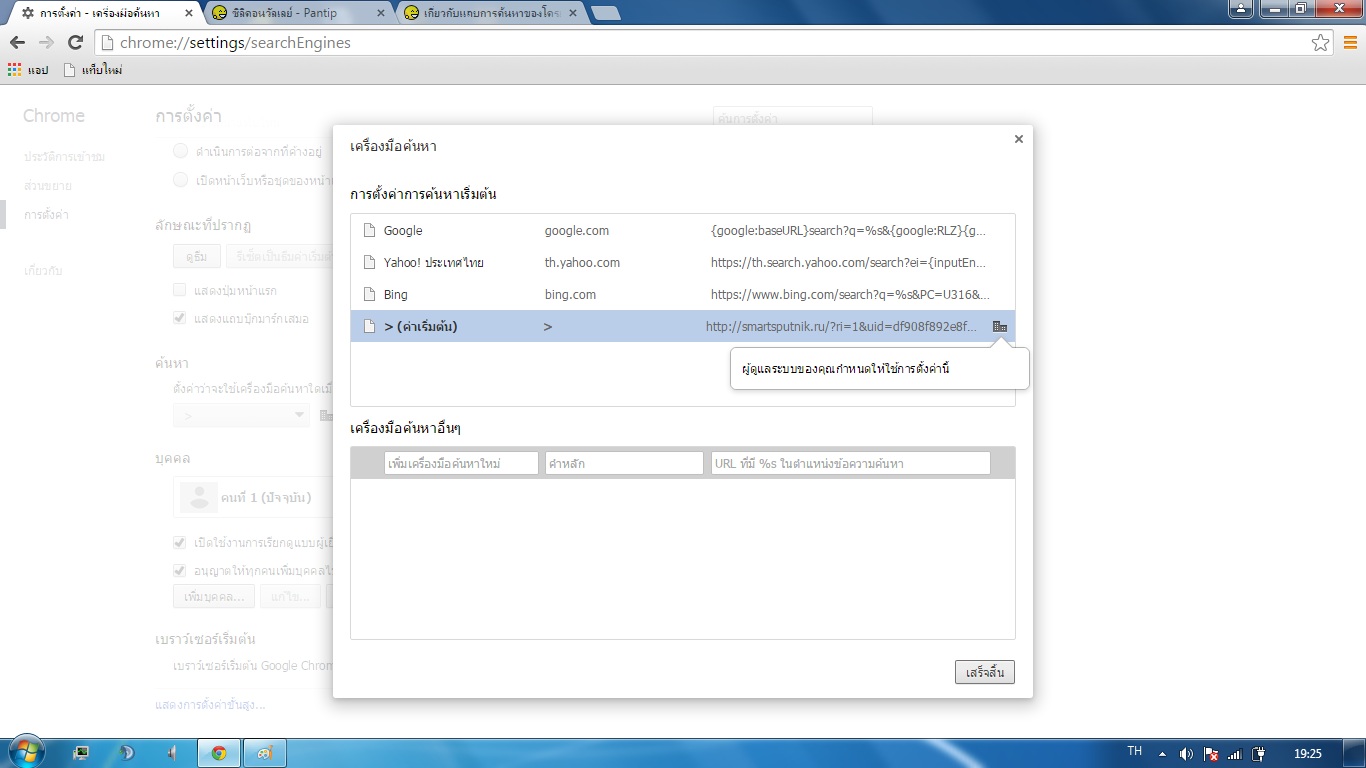
Task: Close the Pantip tab
Action: point(381,13)
